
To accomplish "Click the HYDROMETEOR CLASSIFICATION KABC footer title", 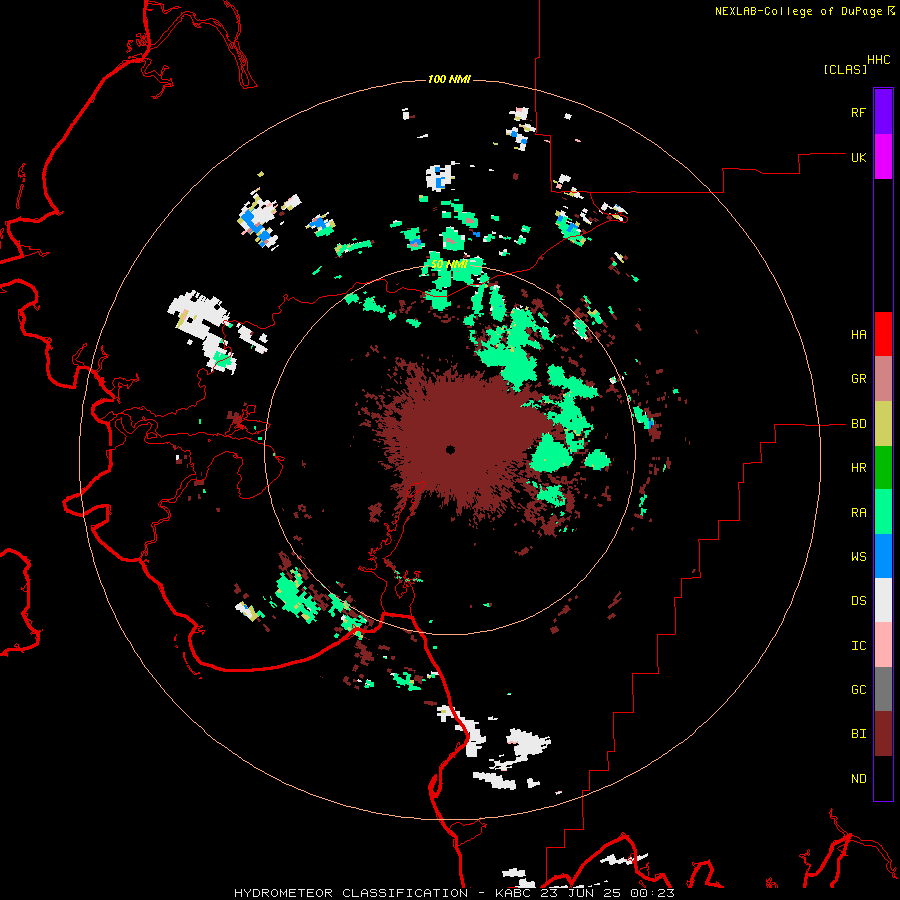I will [x=454, y=893].
